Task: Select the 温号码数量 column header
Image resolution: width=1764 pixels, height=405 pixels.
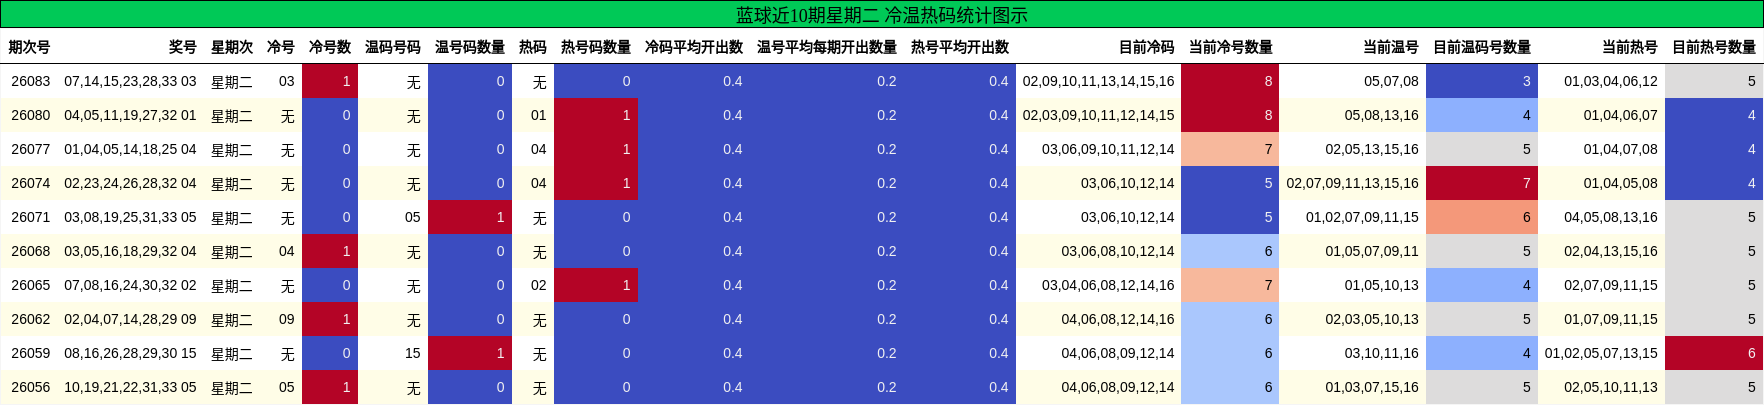Action: 470,47
